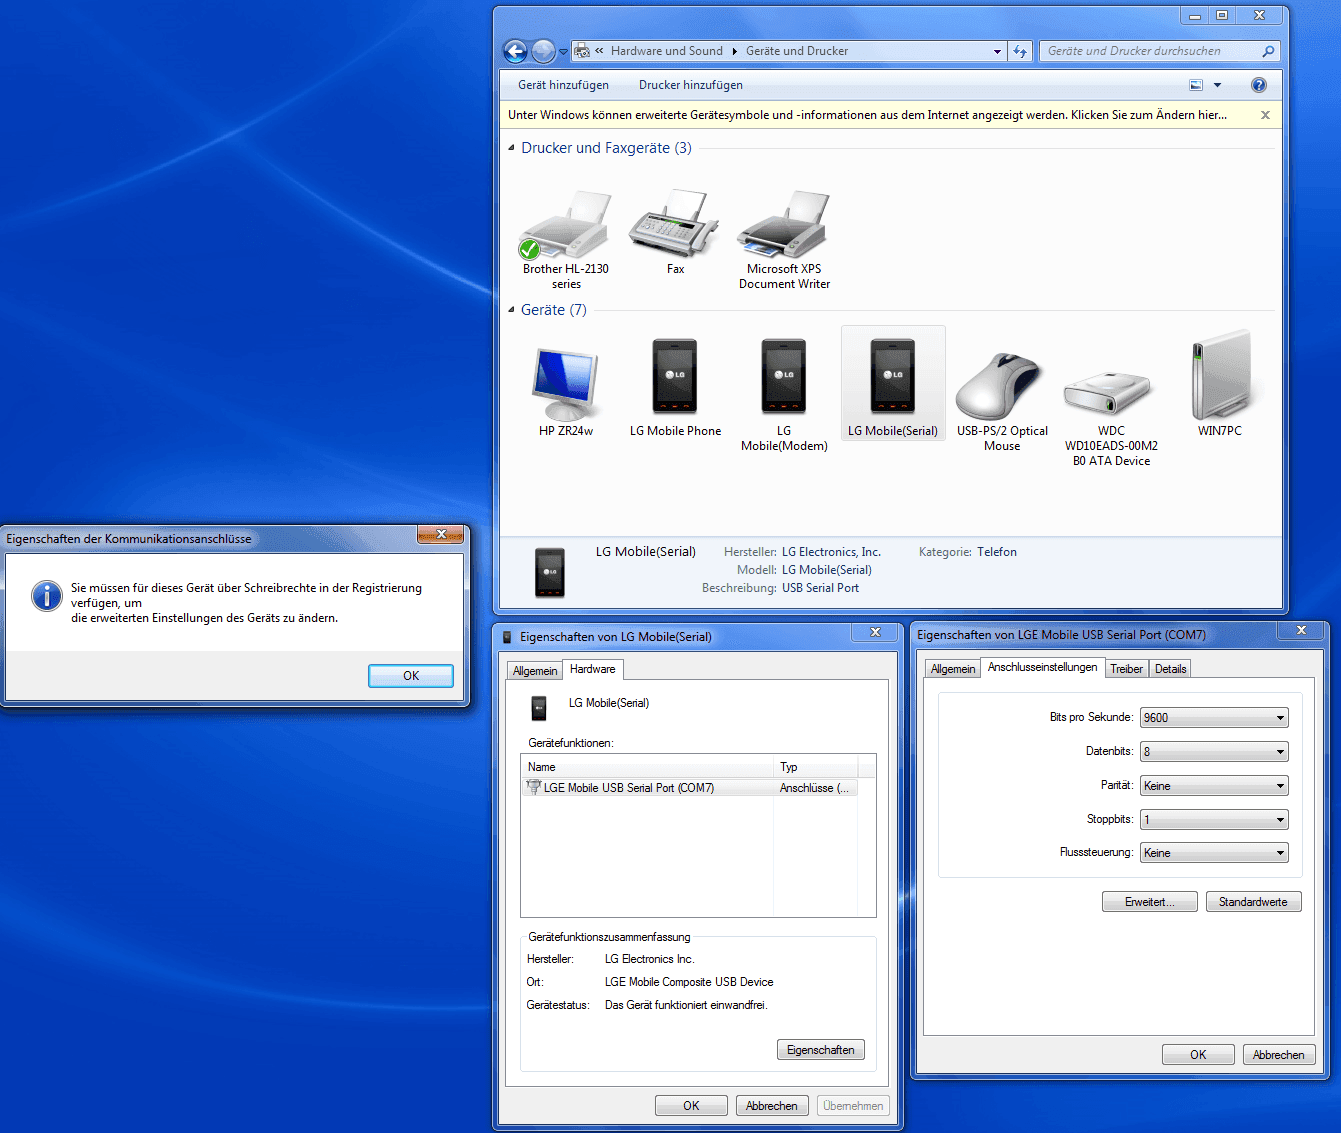1341x1133 pixels.
Task: Open the Parität dropdown
Action: (x=1214, y=786)
